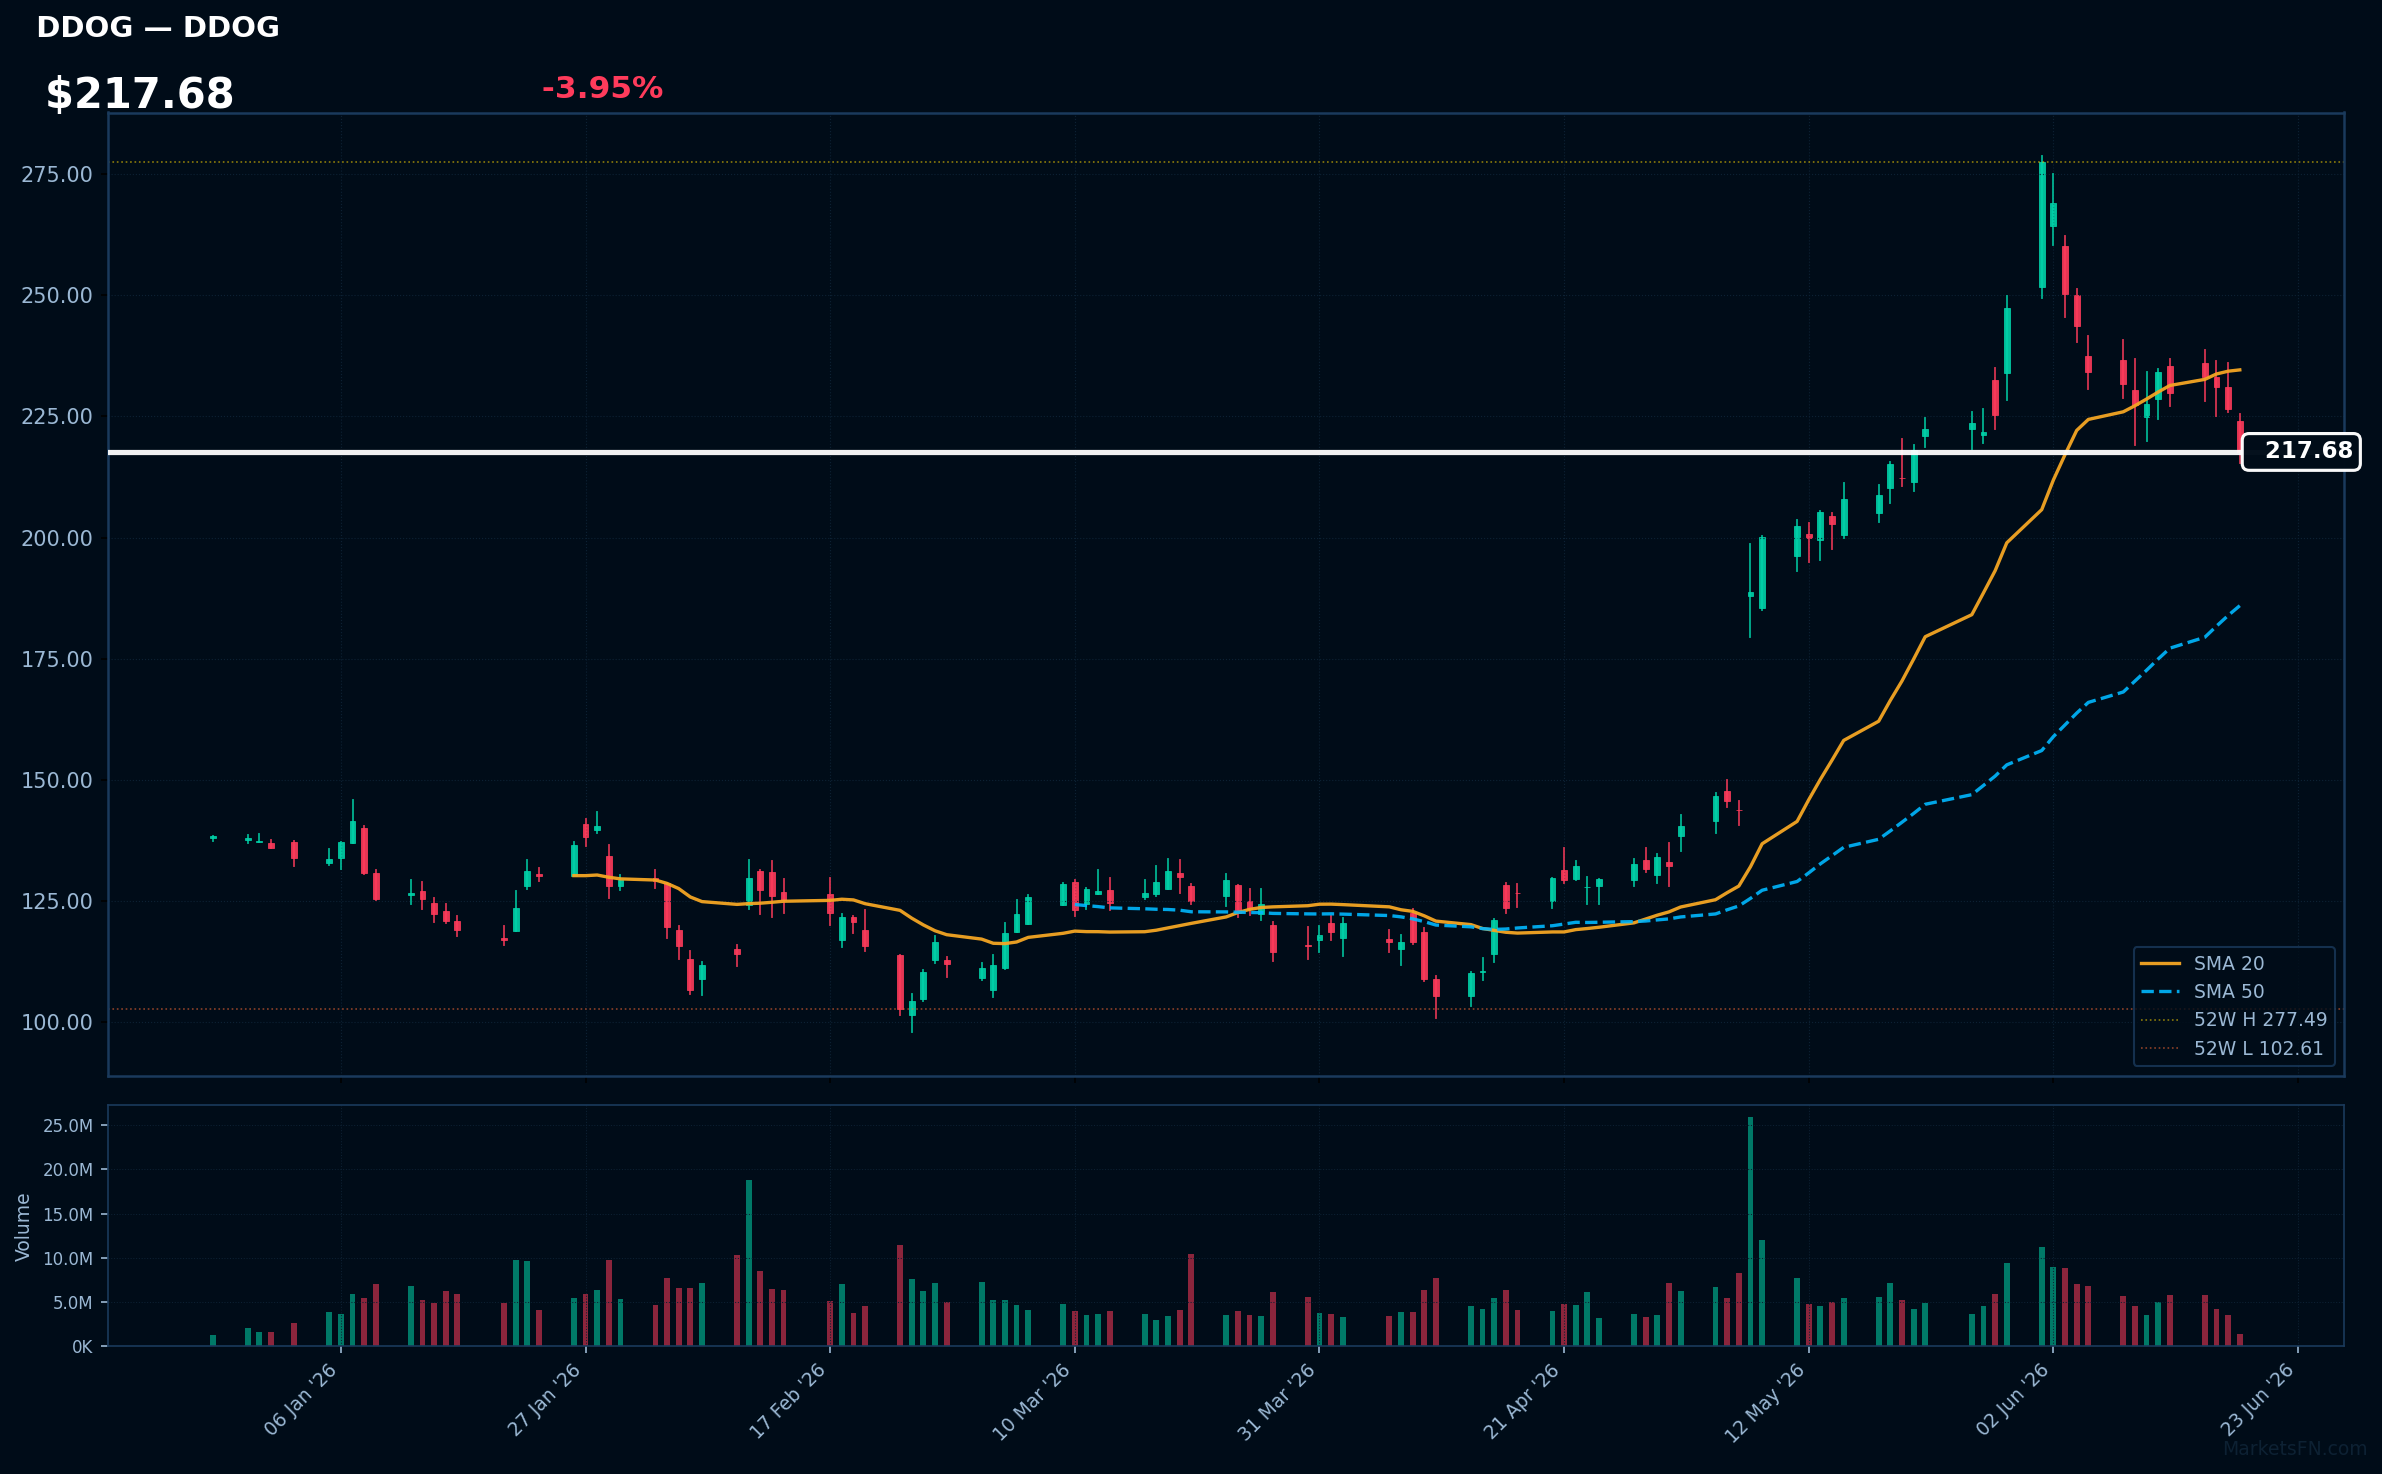Click the "31 Mar '26" date label
Viewport: 2382px width, 1474px height.
(x=1276, y=1401)
